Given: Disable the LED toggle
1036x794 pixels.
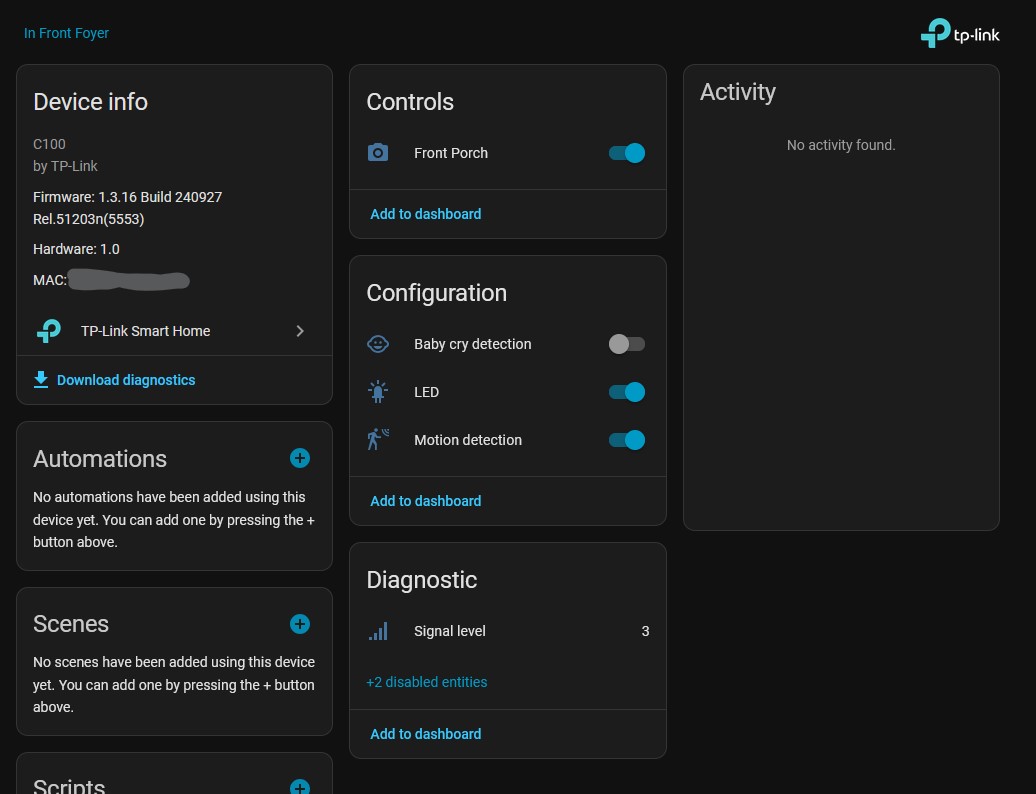Looking at the screenshot, I should (627, 392).
